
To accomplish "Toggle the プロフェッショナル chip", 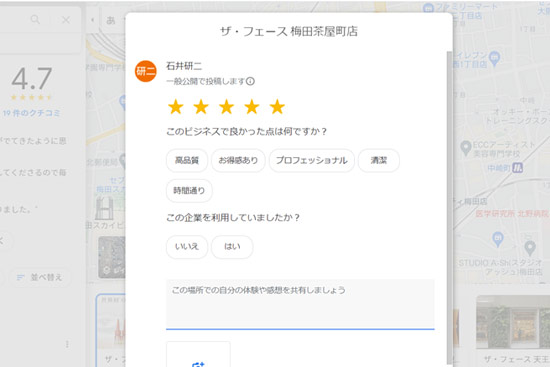I will pos(312,160).
